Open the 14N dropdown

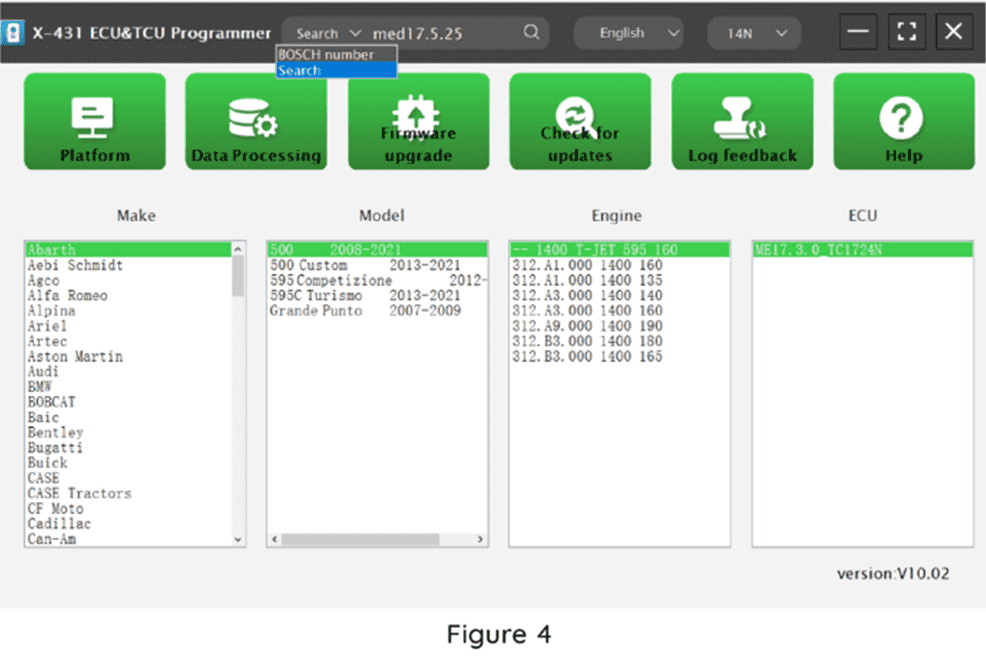point(755,33)
